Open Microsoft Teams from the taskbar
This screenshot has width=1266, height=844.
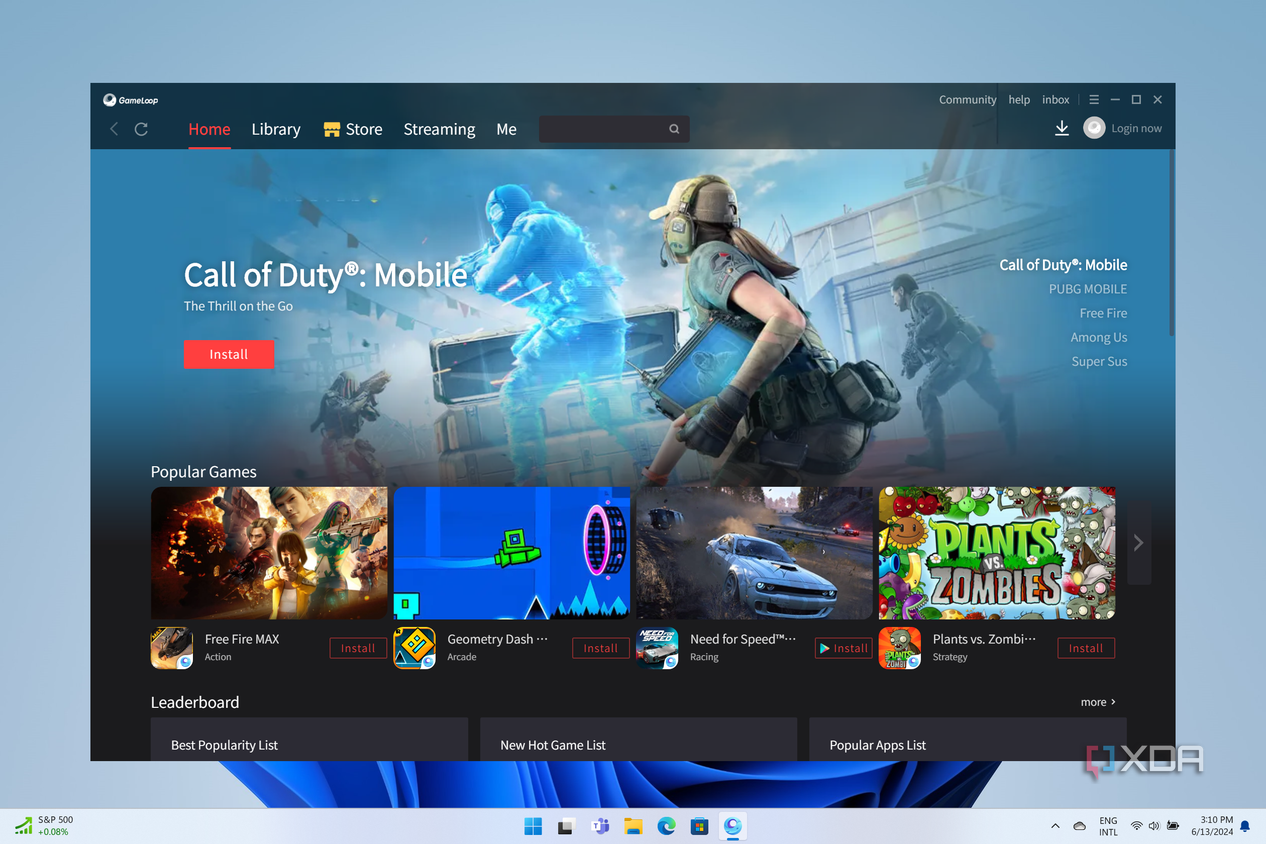tap(600, 826)
